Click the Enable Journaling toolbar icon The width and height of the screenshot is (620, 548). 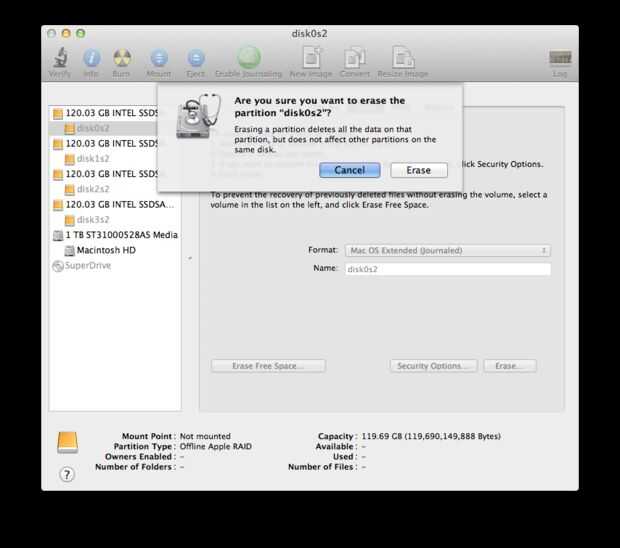click(249, 58)
